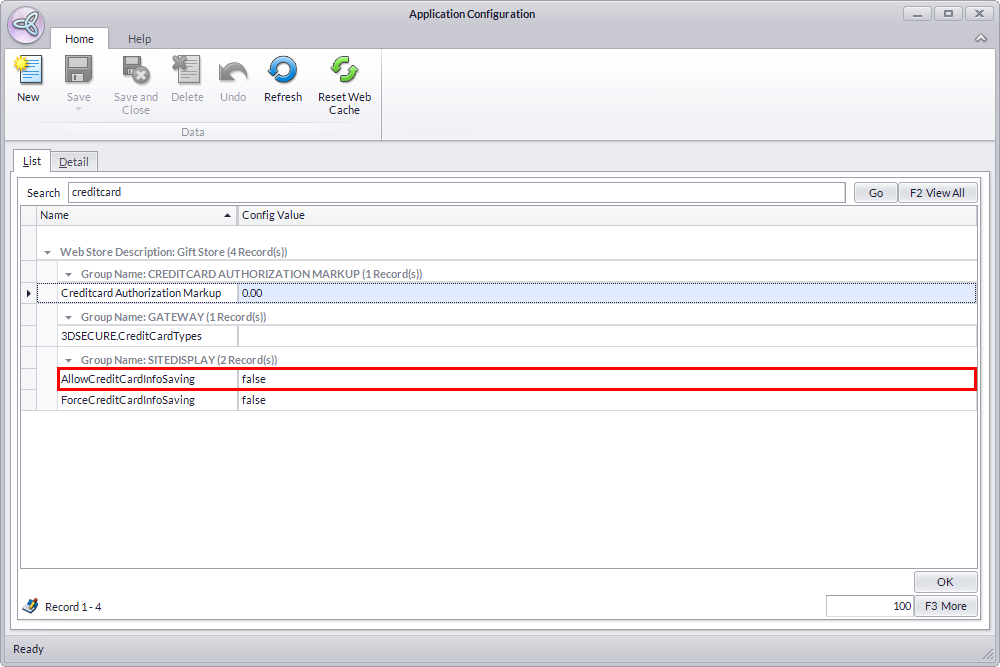
Task: Minimize the Application Configuration window
Action: [x=917, y=13]
